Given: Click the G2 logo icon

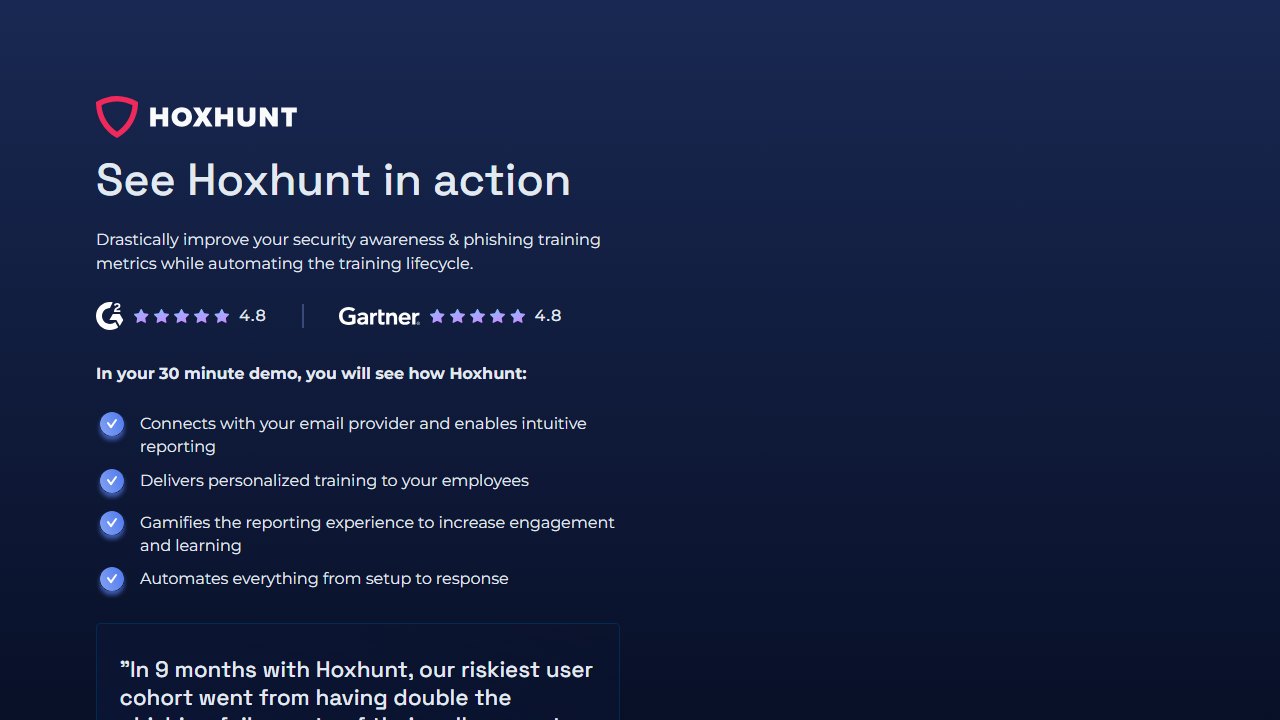Looking at the screenshot, I should point(109,316).
